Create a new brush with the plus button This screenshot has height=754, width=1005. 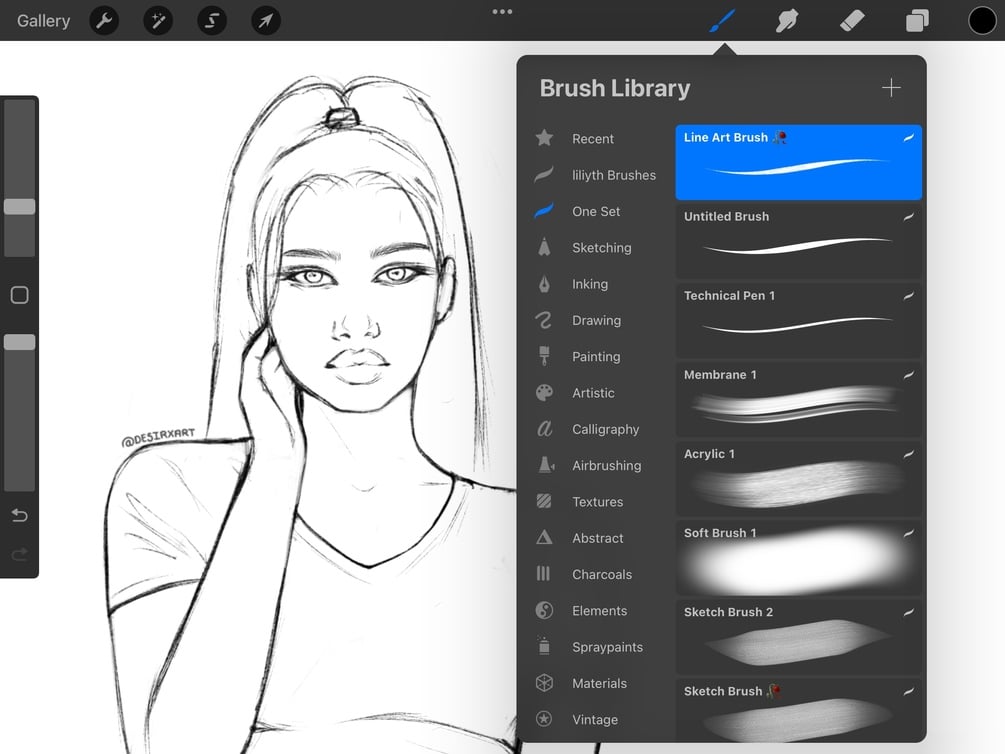(890, 87)
